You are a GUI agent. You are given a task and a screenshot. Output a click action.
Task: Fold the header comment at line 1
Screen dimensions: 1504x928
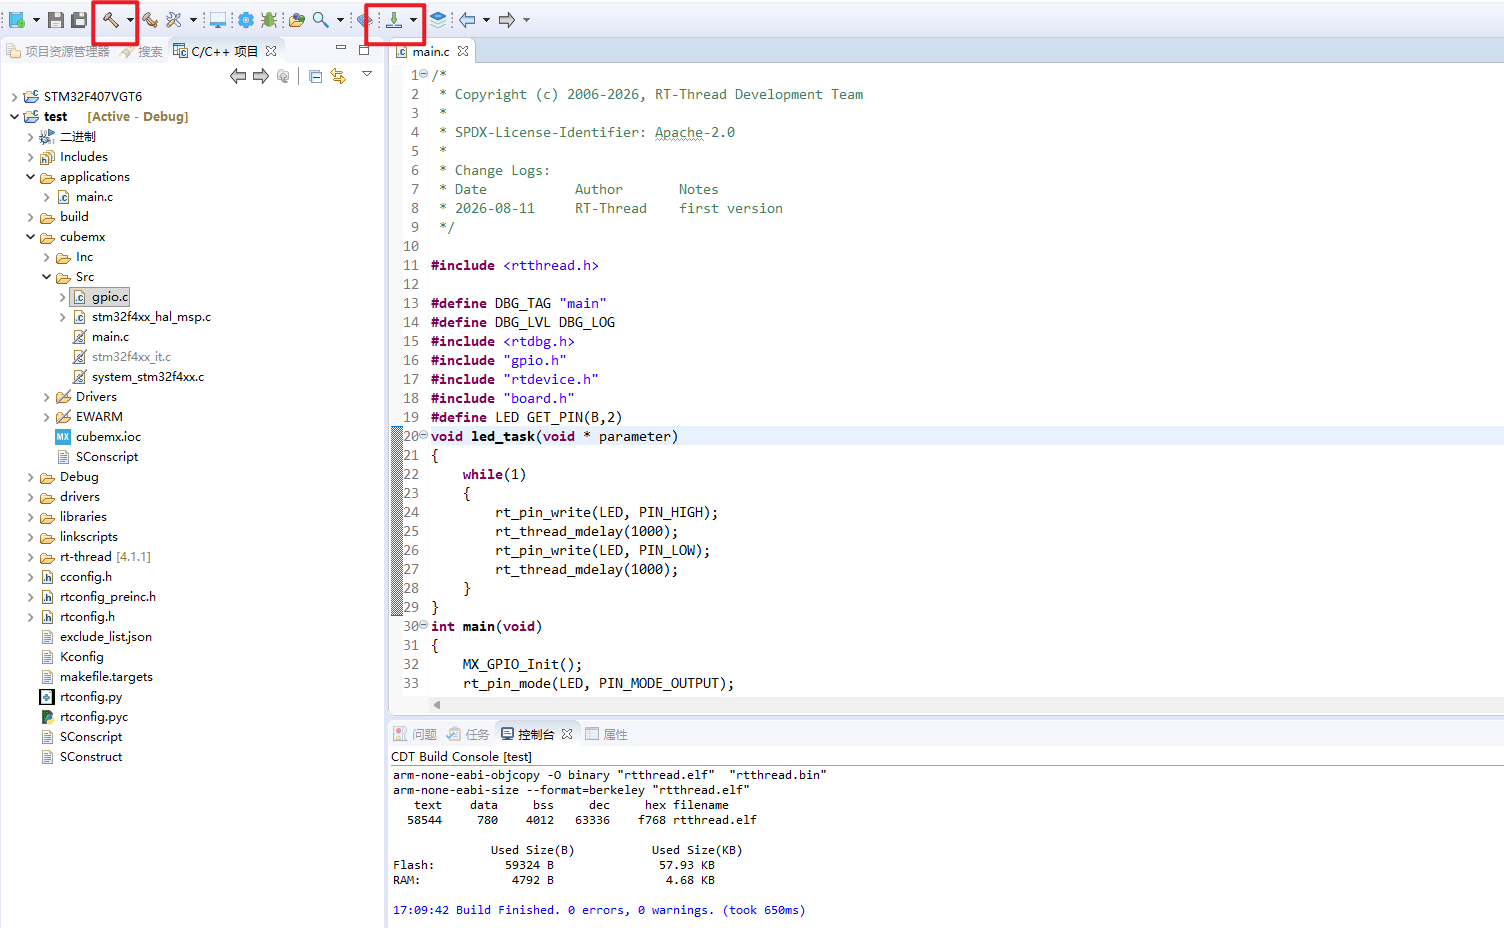[x=424, y=74]
